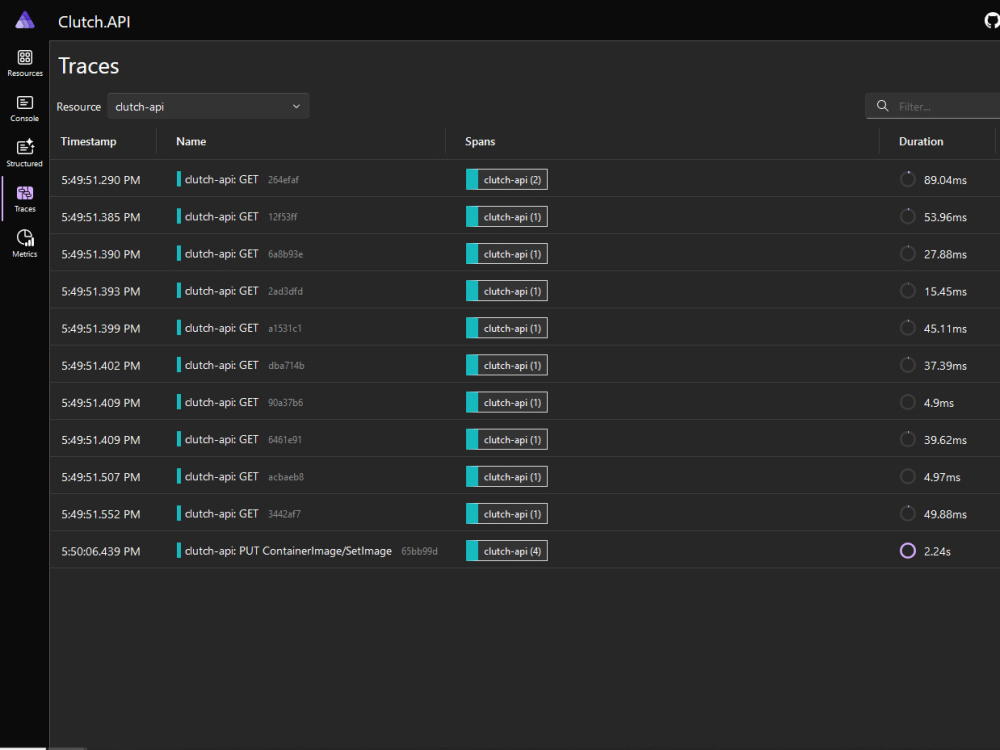Screen dimensions: 1000x750
Task: Click the clutch-api (4) span badge
Action: click(507, 551)
